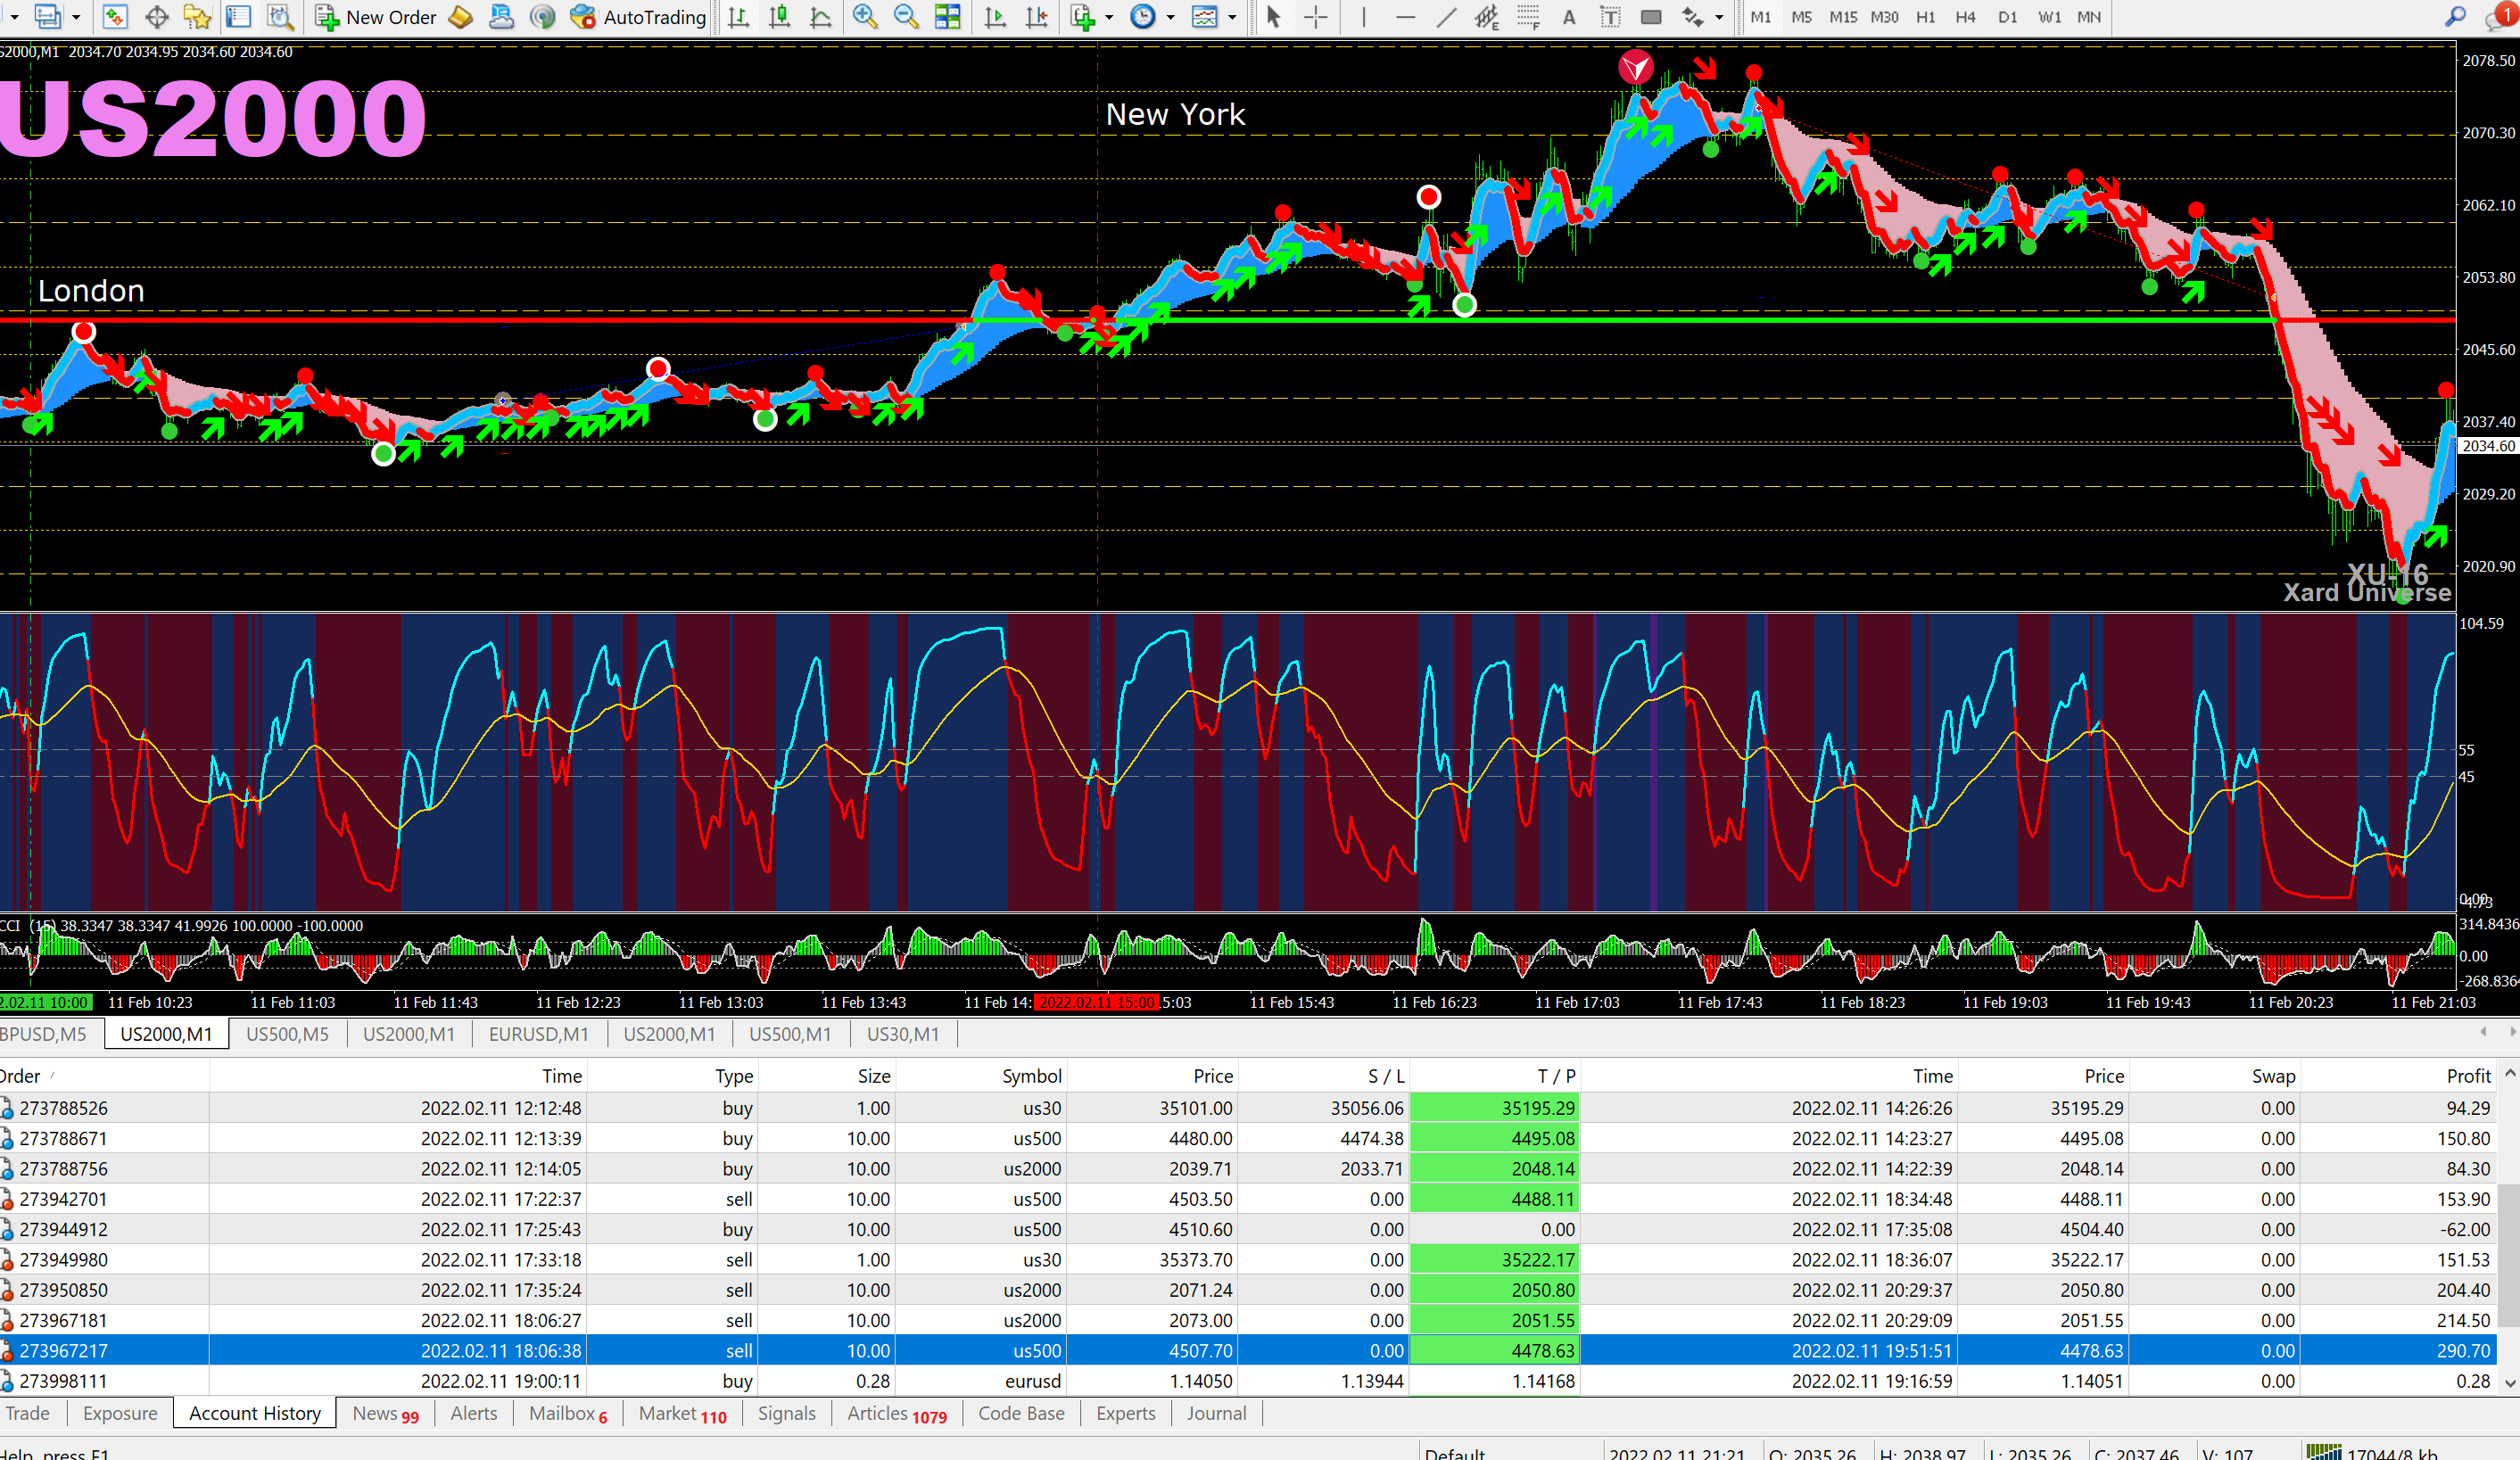
Task: Open the Journal terminal tab
Action: pos(1216,1413)
